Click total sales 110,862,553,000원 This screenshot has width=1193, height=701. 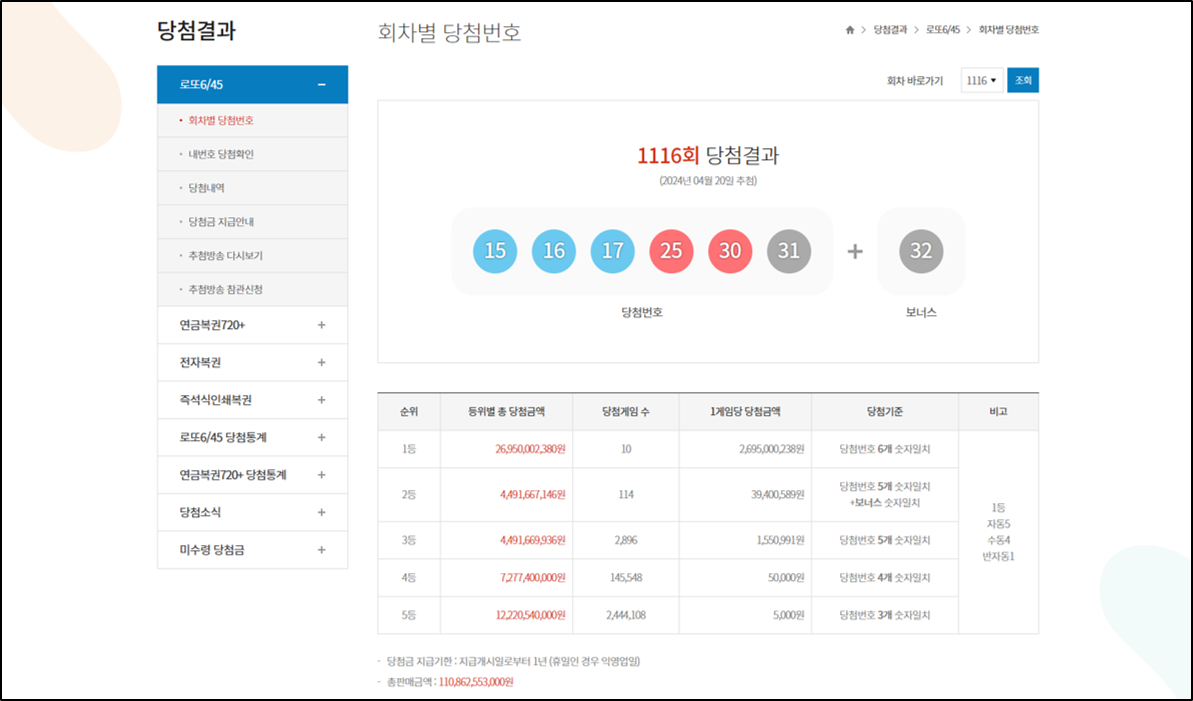[476, 682]
